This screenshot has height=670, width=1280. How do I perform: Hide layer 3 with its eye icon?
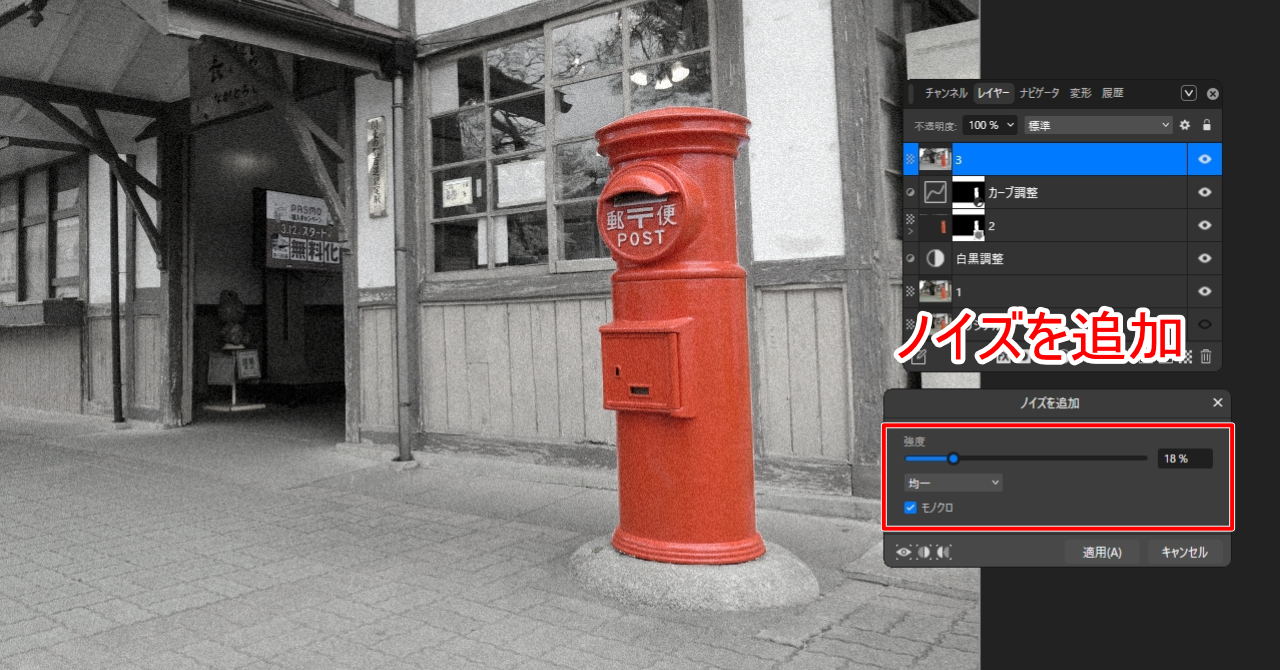pos(1204,158)
